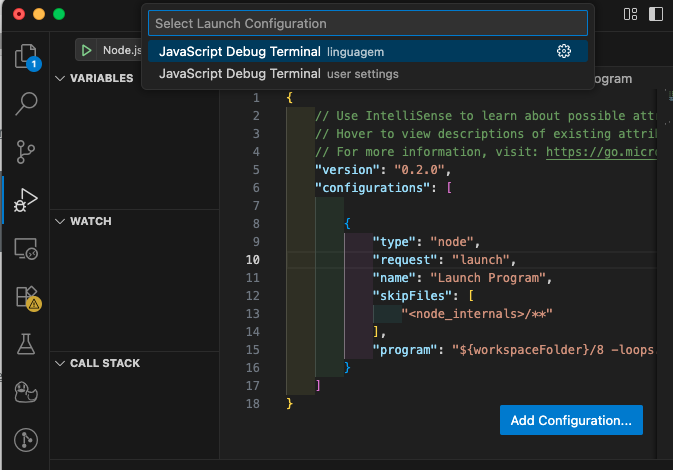Screen dimensions: 673x470
Task: Click the "0.2.0" version value
Action: click(x=420, y=170)
